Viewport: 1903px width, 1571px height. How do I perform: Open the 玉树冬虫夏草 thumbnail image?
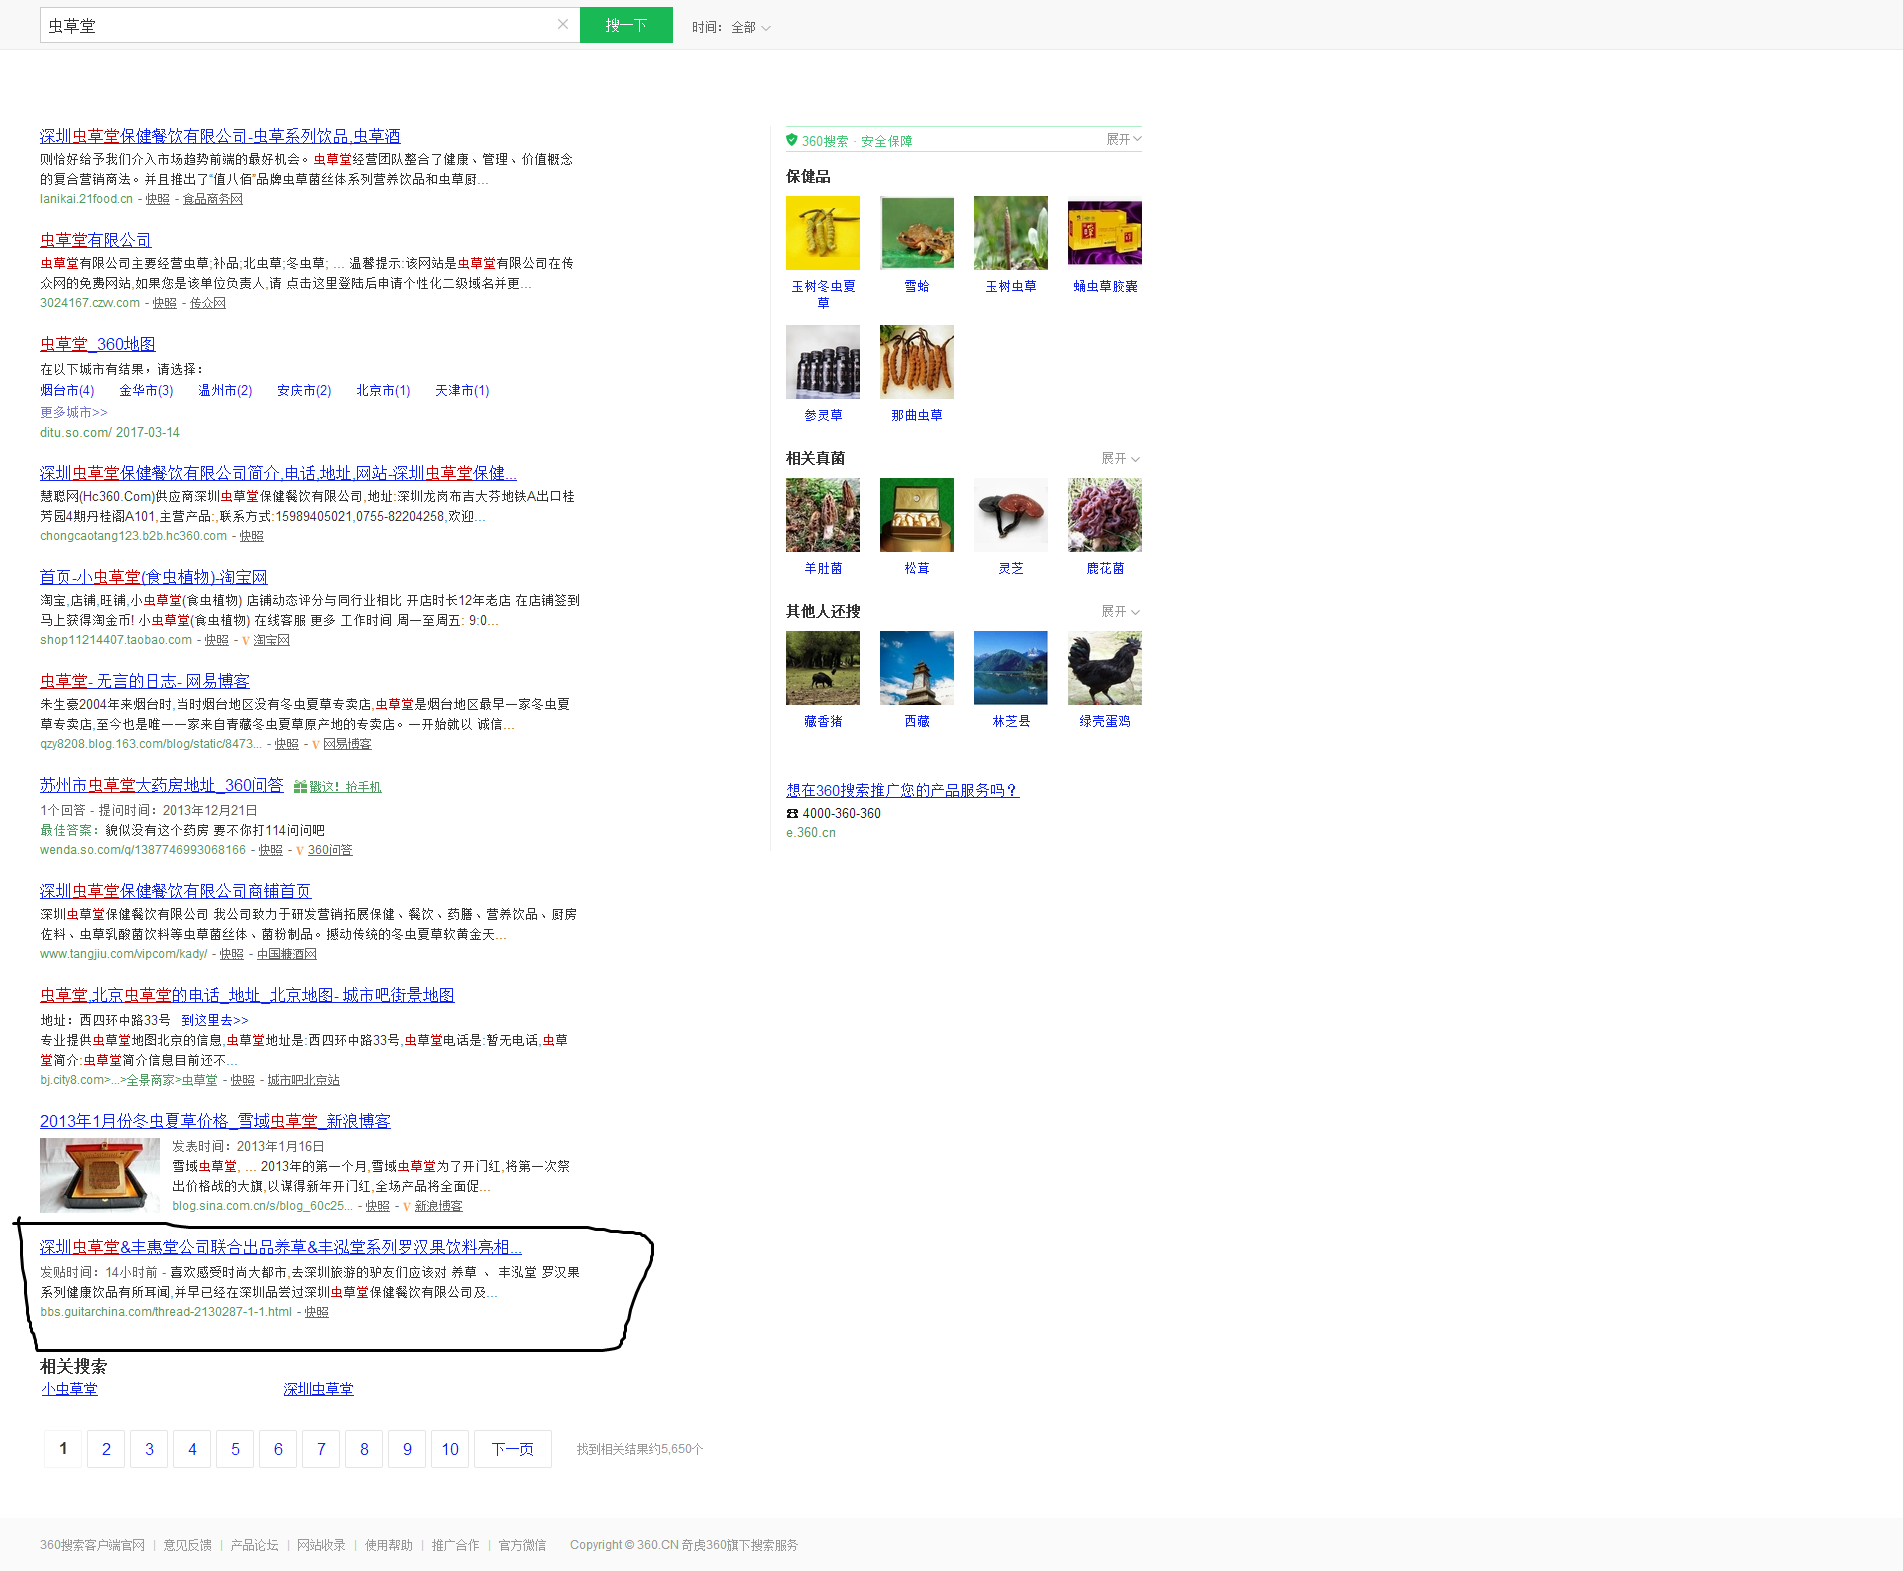[823, 233]
